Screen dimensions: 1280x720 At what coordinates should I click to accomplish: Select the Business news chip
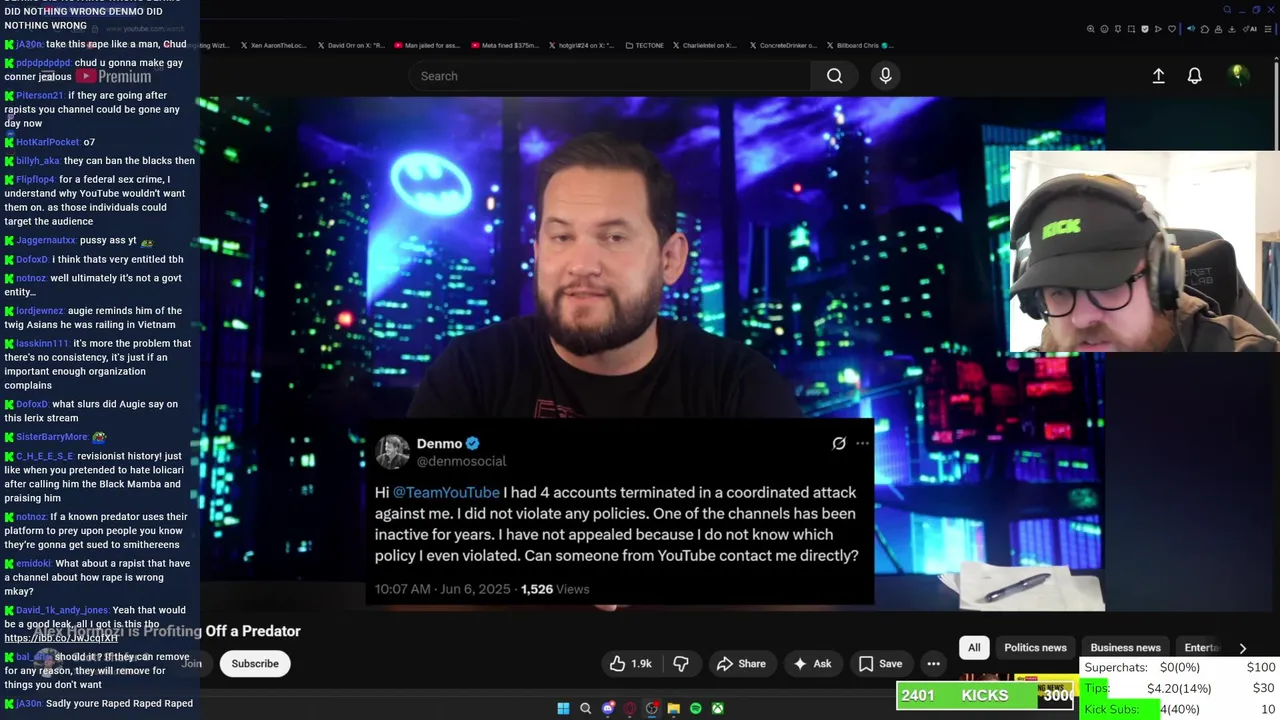[1125, 648]
